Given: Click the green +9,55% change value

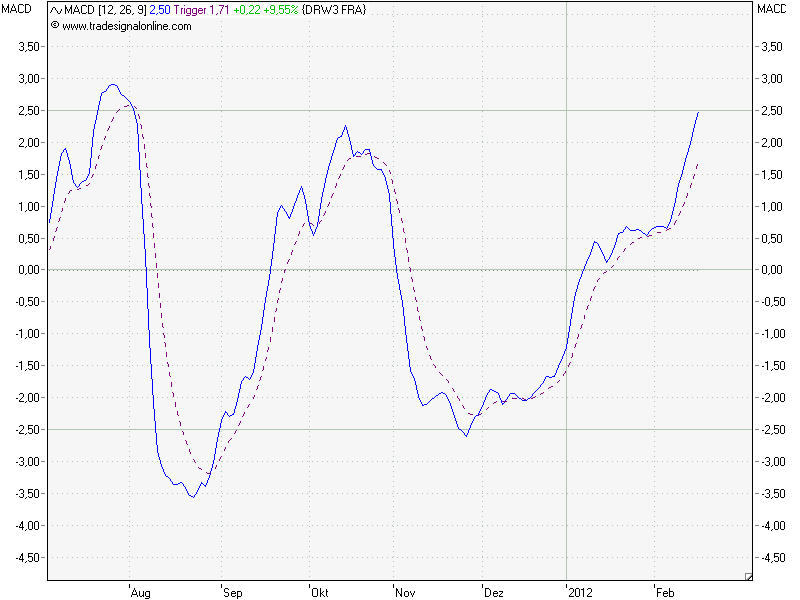Looking at the screenshot, I should click(281, 10).
